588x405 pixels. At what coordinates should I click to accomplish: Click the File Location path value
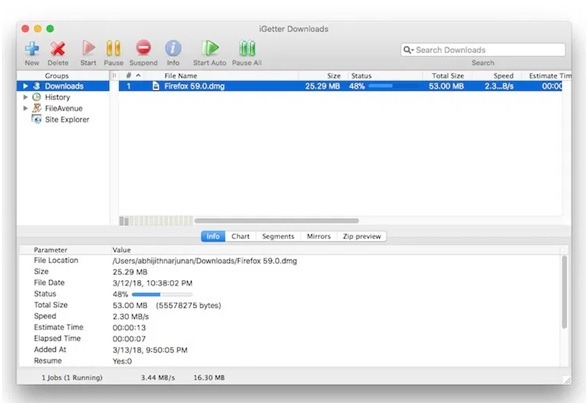click(x=205, y=261)
